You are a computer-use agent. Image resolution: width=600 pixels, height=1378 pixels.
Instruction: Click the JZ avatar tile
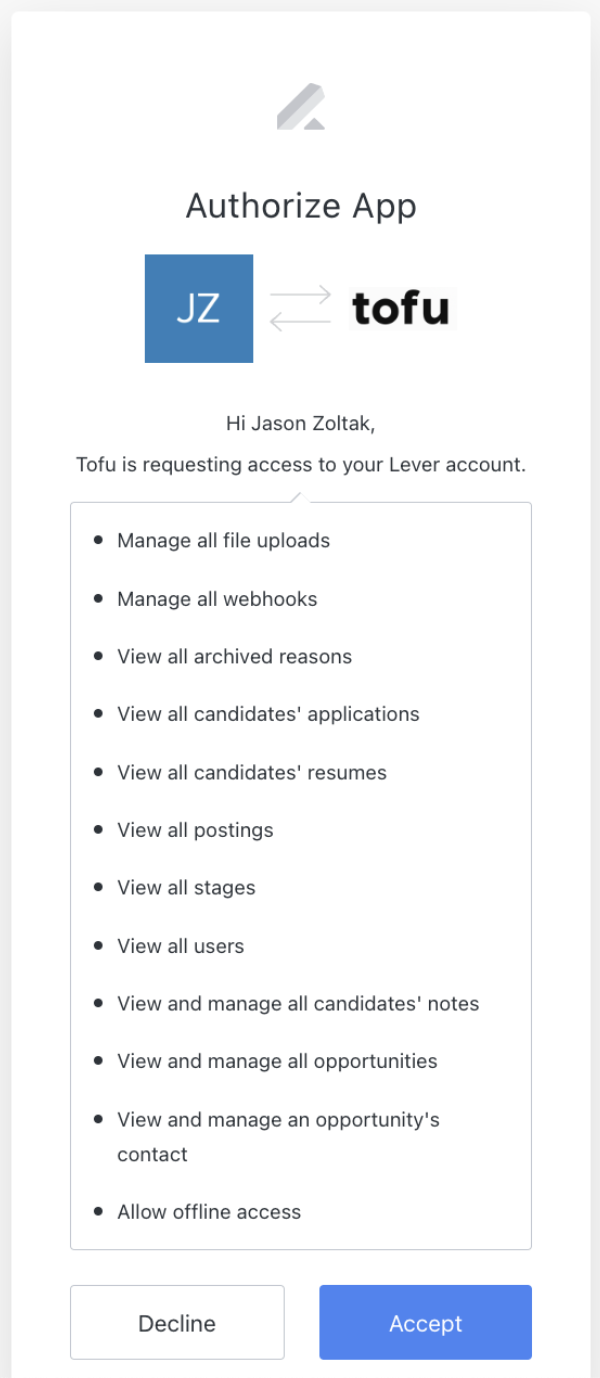coord(199,308)
